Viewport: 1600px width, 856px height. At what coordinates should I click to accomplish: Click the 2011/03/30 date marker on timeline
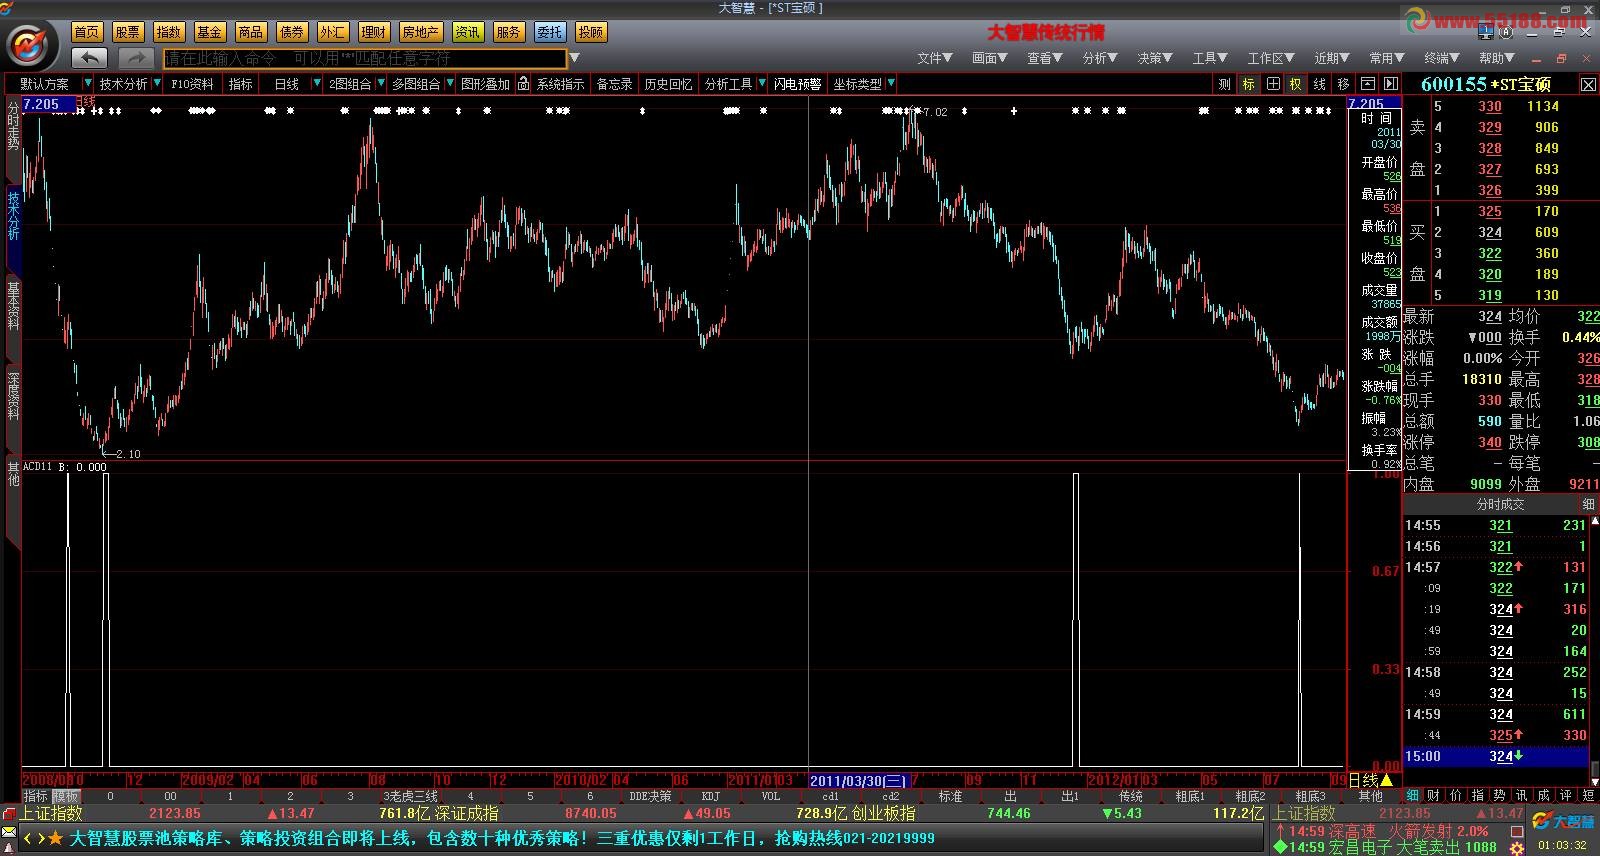[x=859, y=780]
